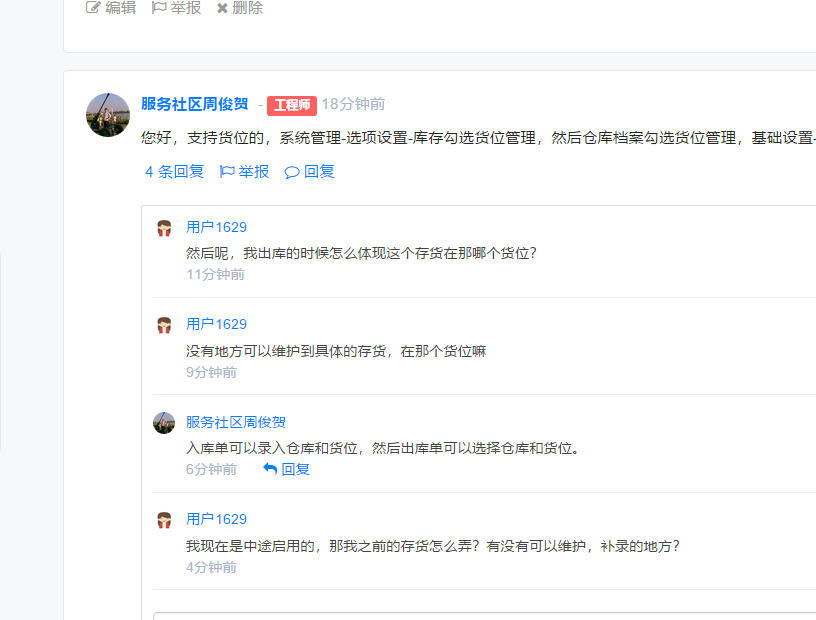Click reply text 入库单可以录入仓库和货位
Viewport: 816px width, 620px height.
pyautogui.click(x=383, y=448)
